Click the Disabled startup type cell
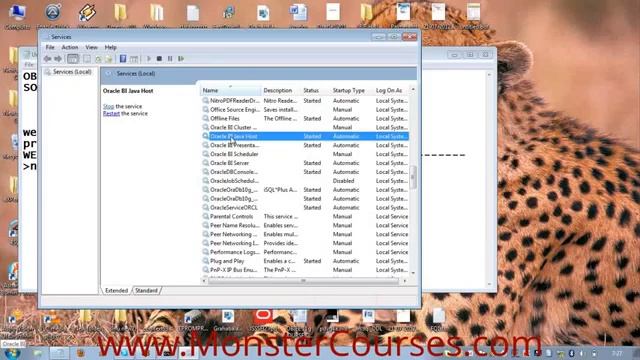This screenshot has width=640, height=360. 343,181
